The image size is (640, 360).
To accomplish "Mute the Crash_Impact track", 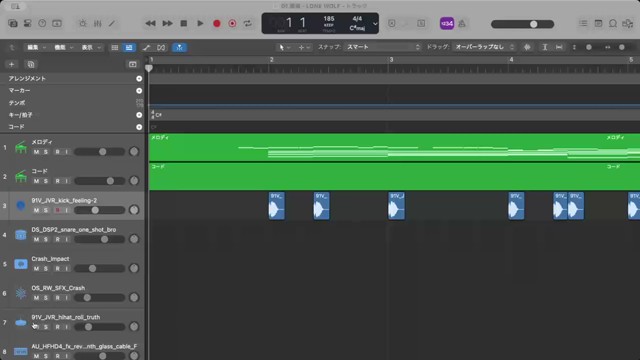I will [x=36, y=269].
